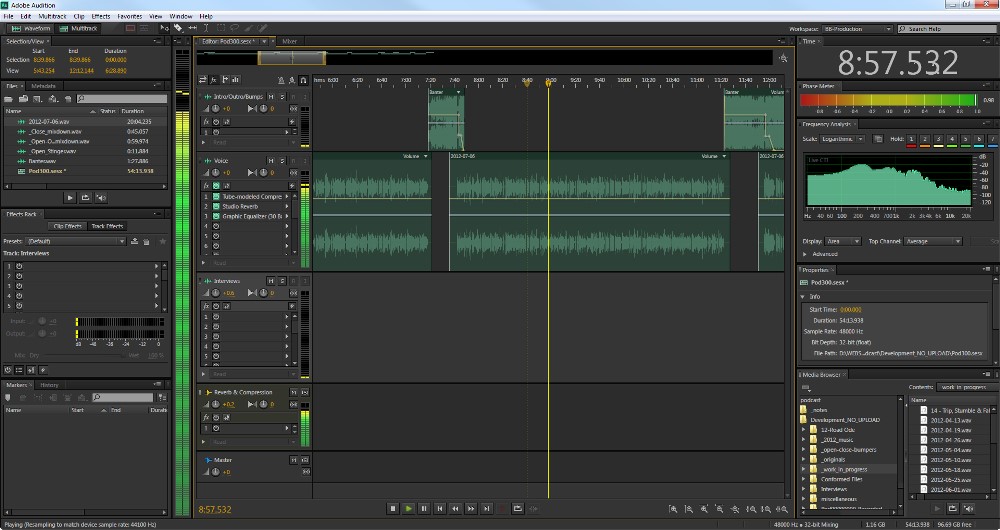The width and height of the screenshot is (1000, 530).
Task: Select the Slip tool in the toolbar
Action: (x=192, y=29)
